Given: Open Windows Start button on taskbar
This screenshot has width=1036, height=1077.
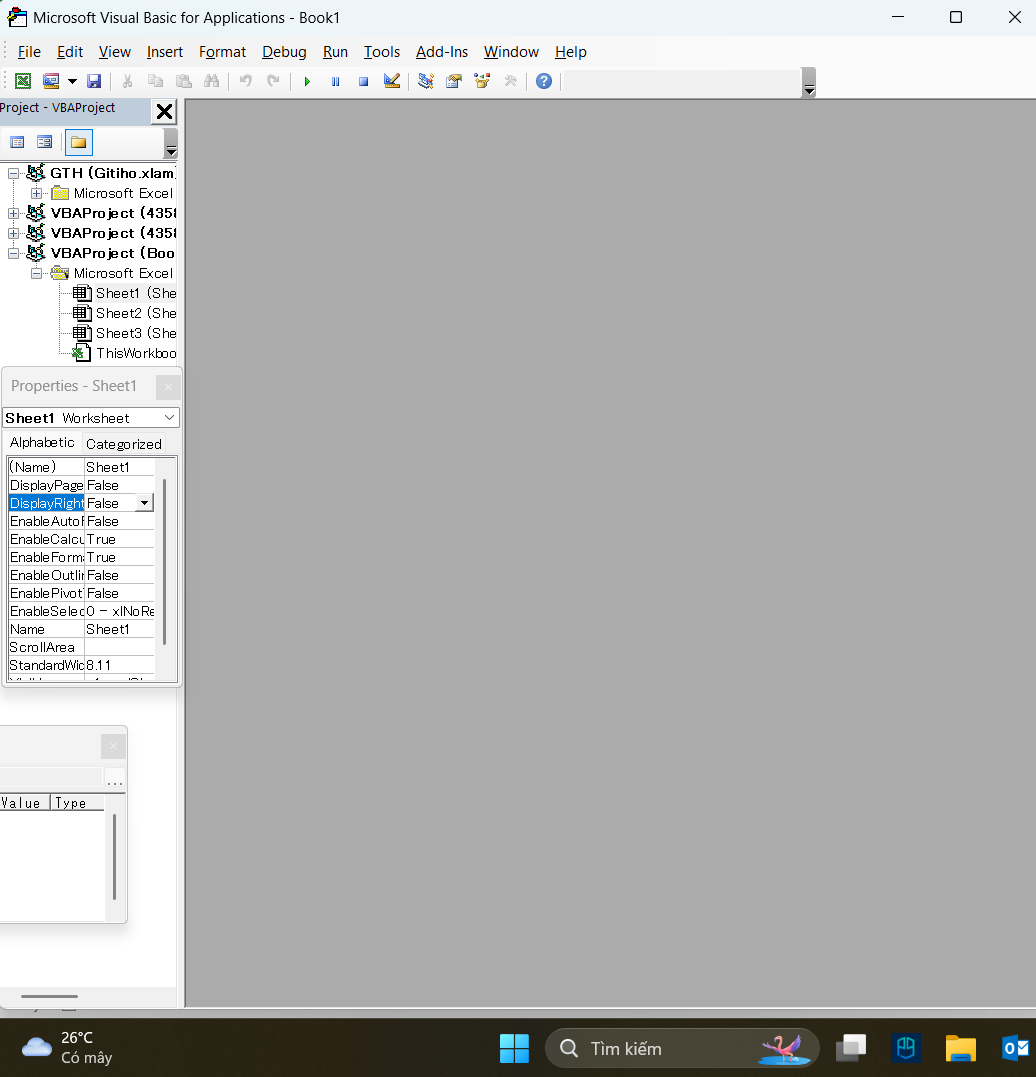Looking at the screenshot, I should 514,1048.
